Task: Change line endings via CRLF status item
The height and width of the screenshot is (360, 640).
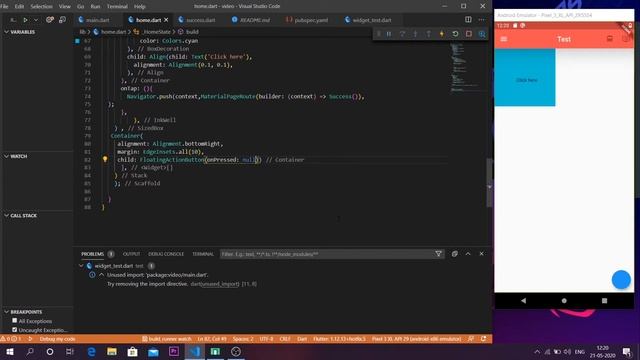Action: point(285,339)
